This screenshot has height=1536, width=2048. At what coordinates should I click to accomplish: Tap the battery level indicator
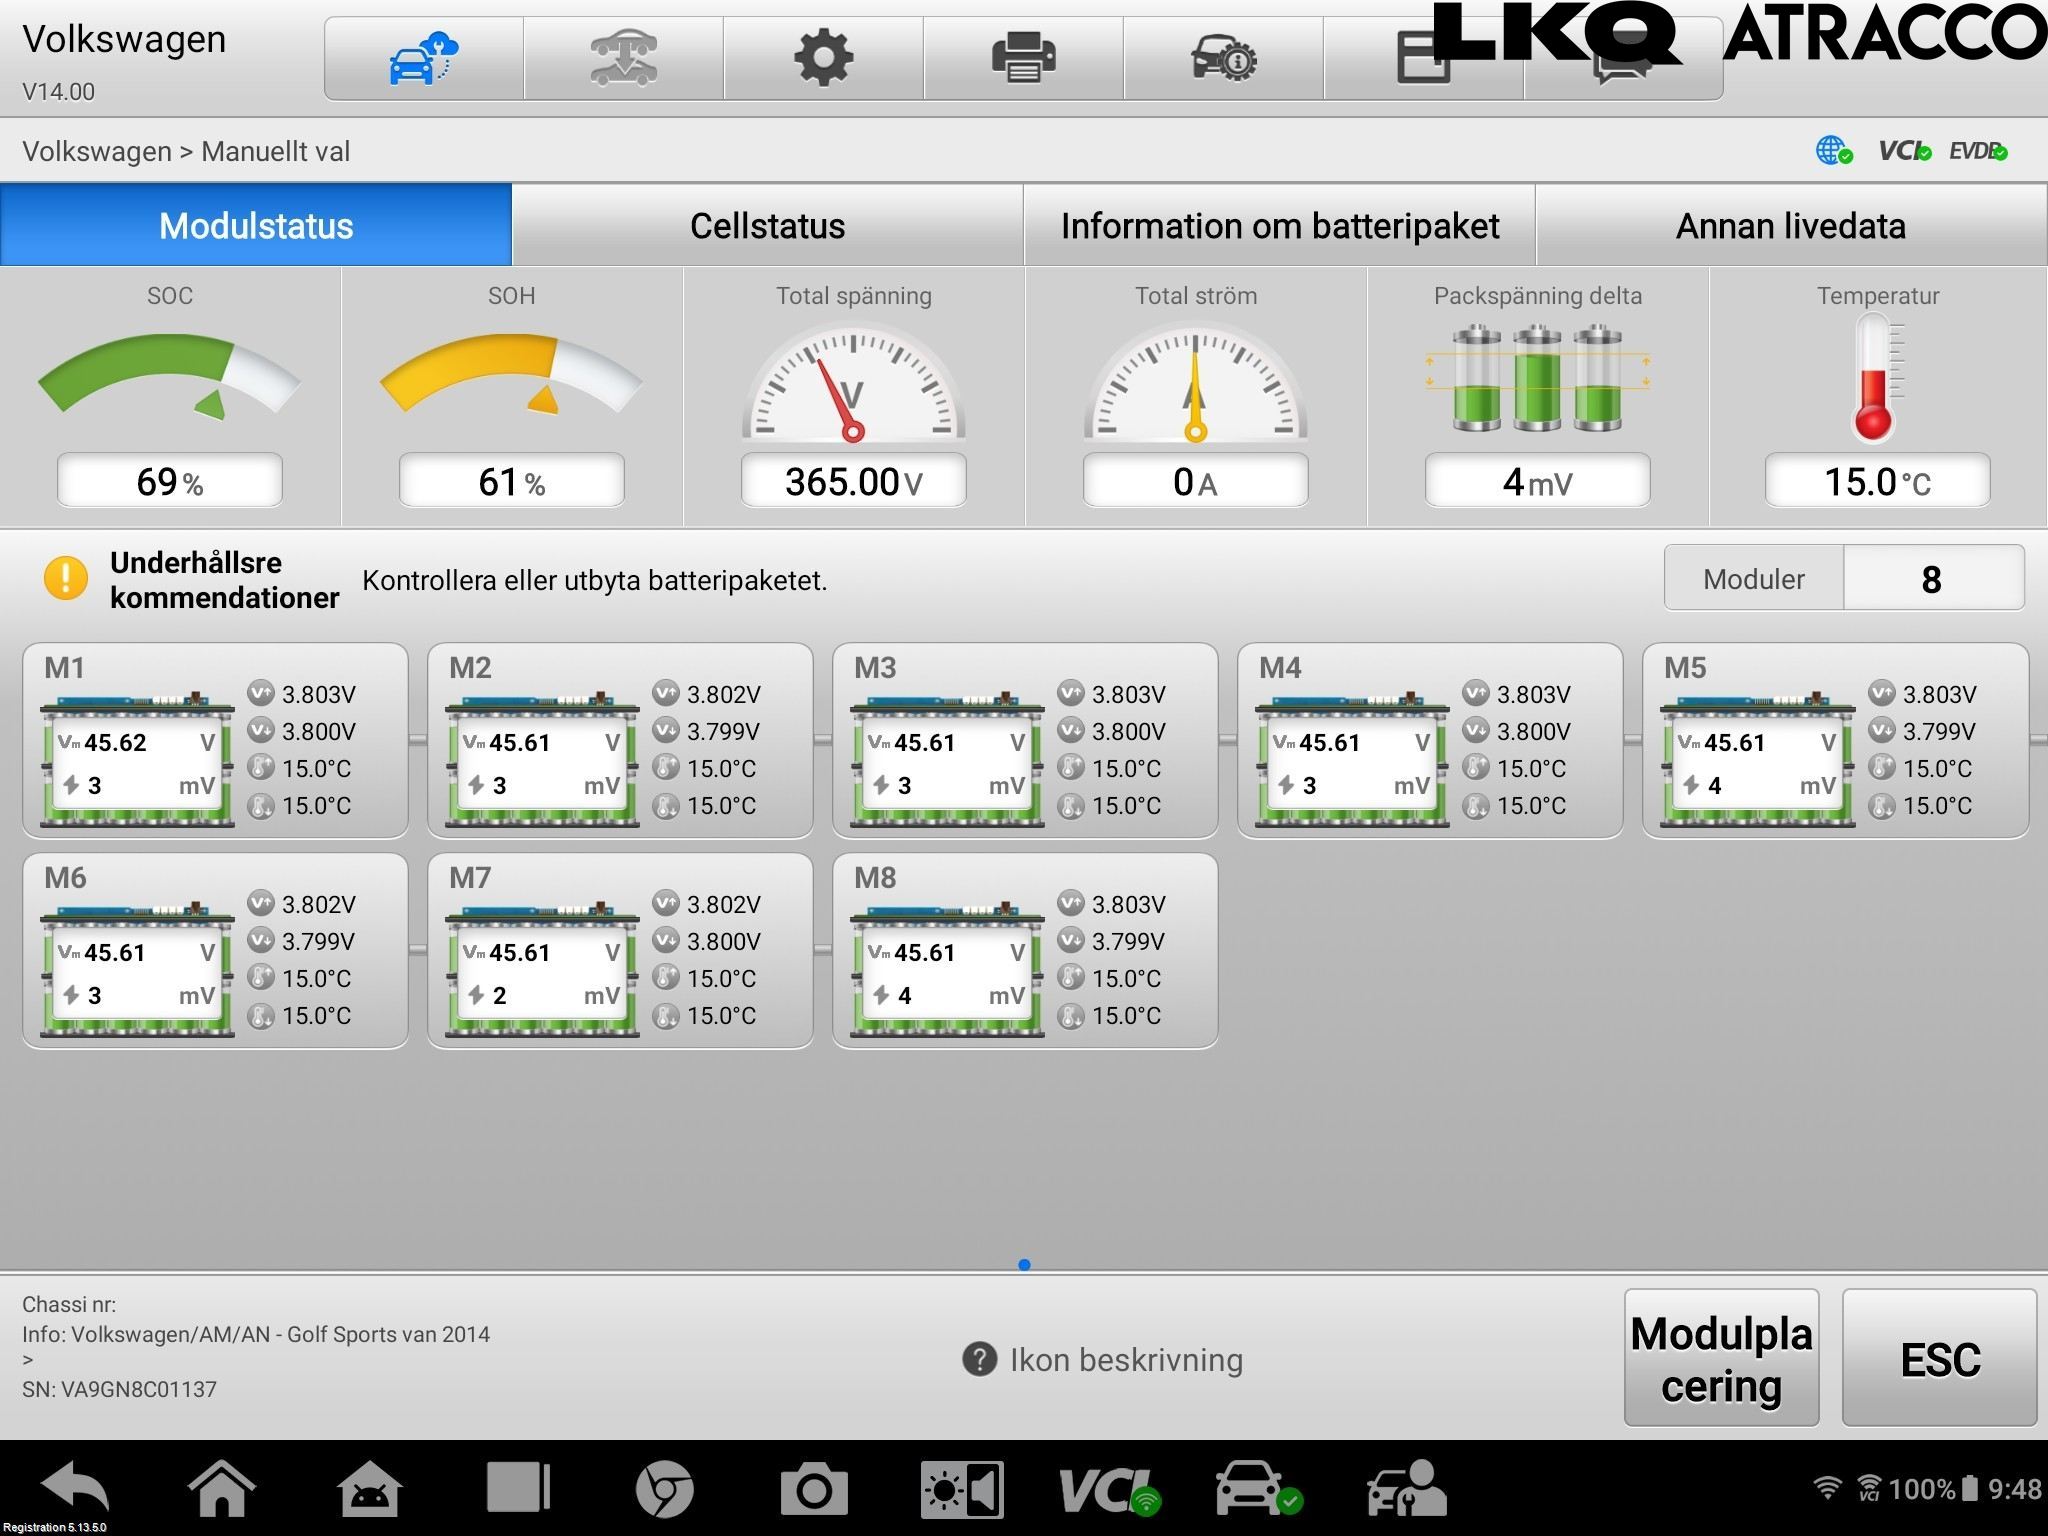pos(1970,1489)
